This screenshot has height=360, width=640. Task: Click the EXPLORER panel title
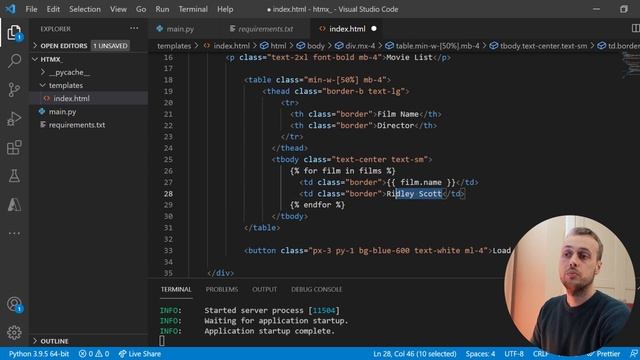(x=56, y=29)
